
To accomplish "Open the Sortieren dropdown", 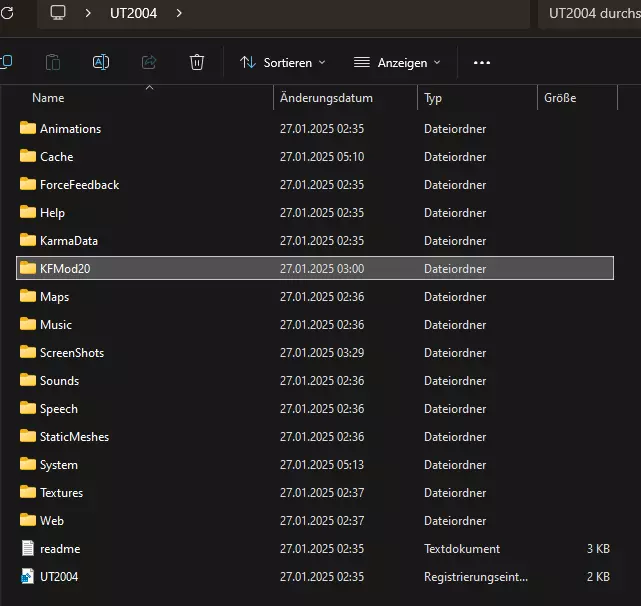I will coord(282,63).
